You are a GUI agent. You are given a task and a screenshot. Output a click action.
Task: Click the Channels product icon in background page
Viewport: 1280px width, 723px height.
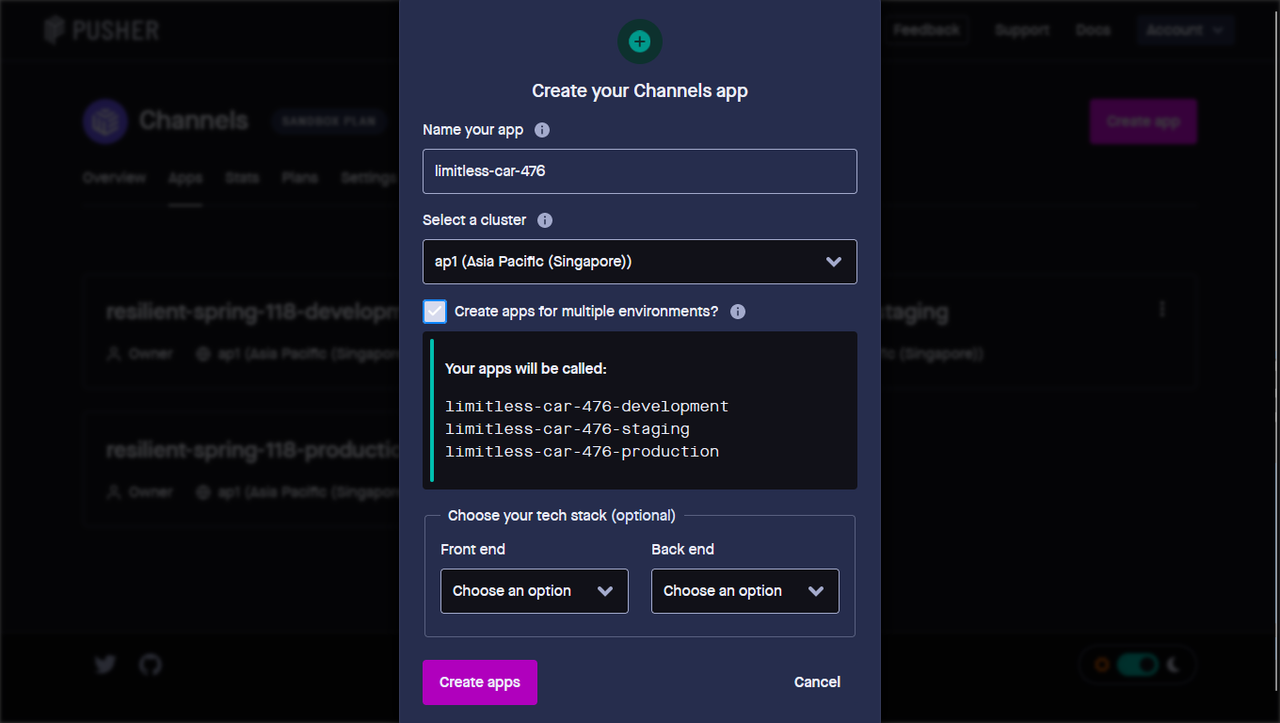(105, 122)
